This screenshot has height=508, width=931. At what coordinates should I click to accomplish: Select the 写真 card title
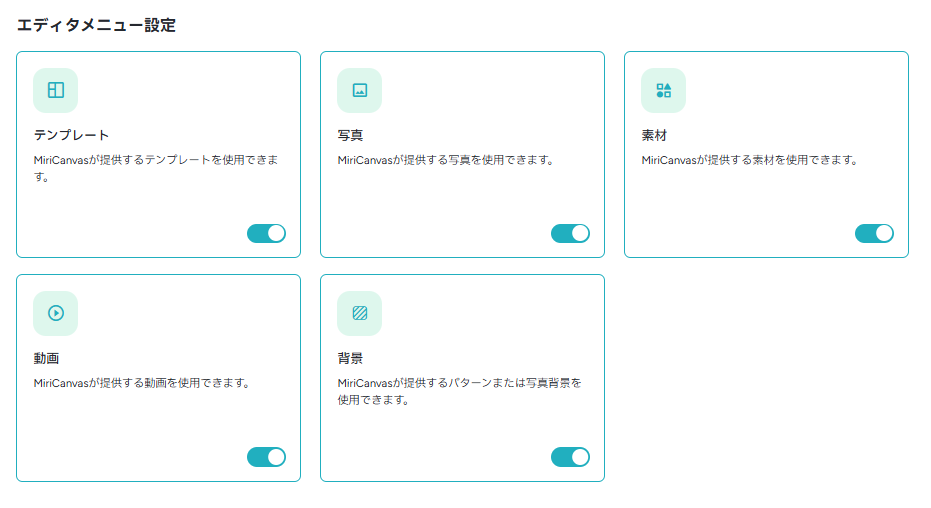point(350,135)
